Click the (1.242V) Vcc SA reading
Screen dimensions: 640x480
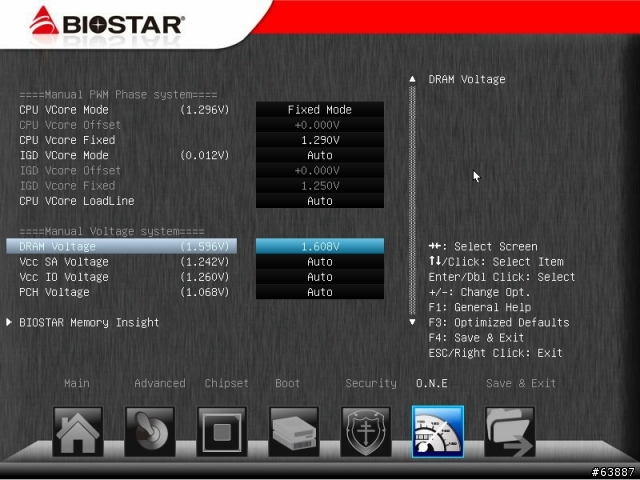(x=204, y=262)
